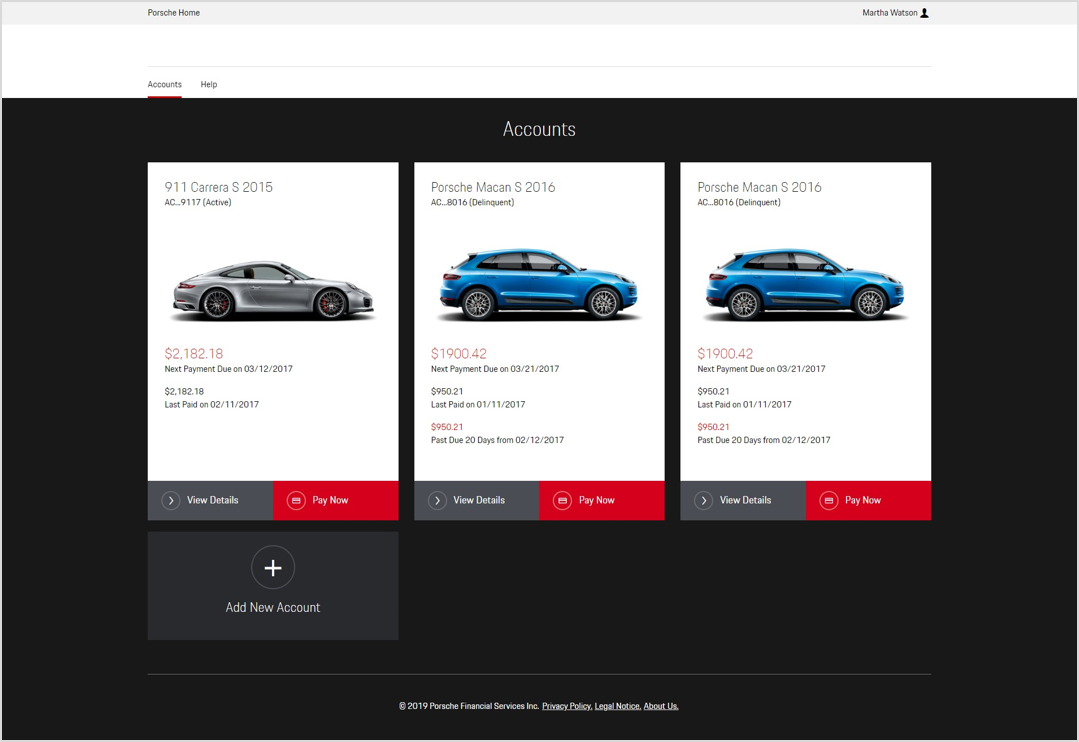
Task: Click the View Details chevron icon on last Macan card
Action: click(704, 500)
